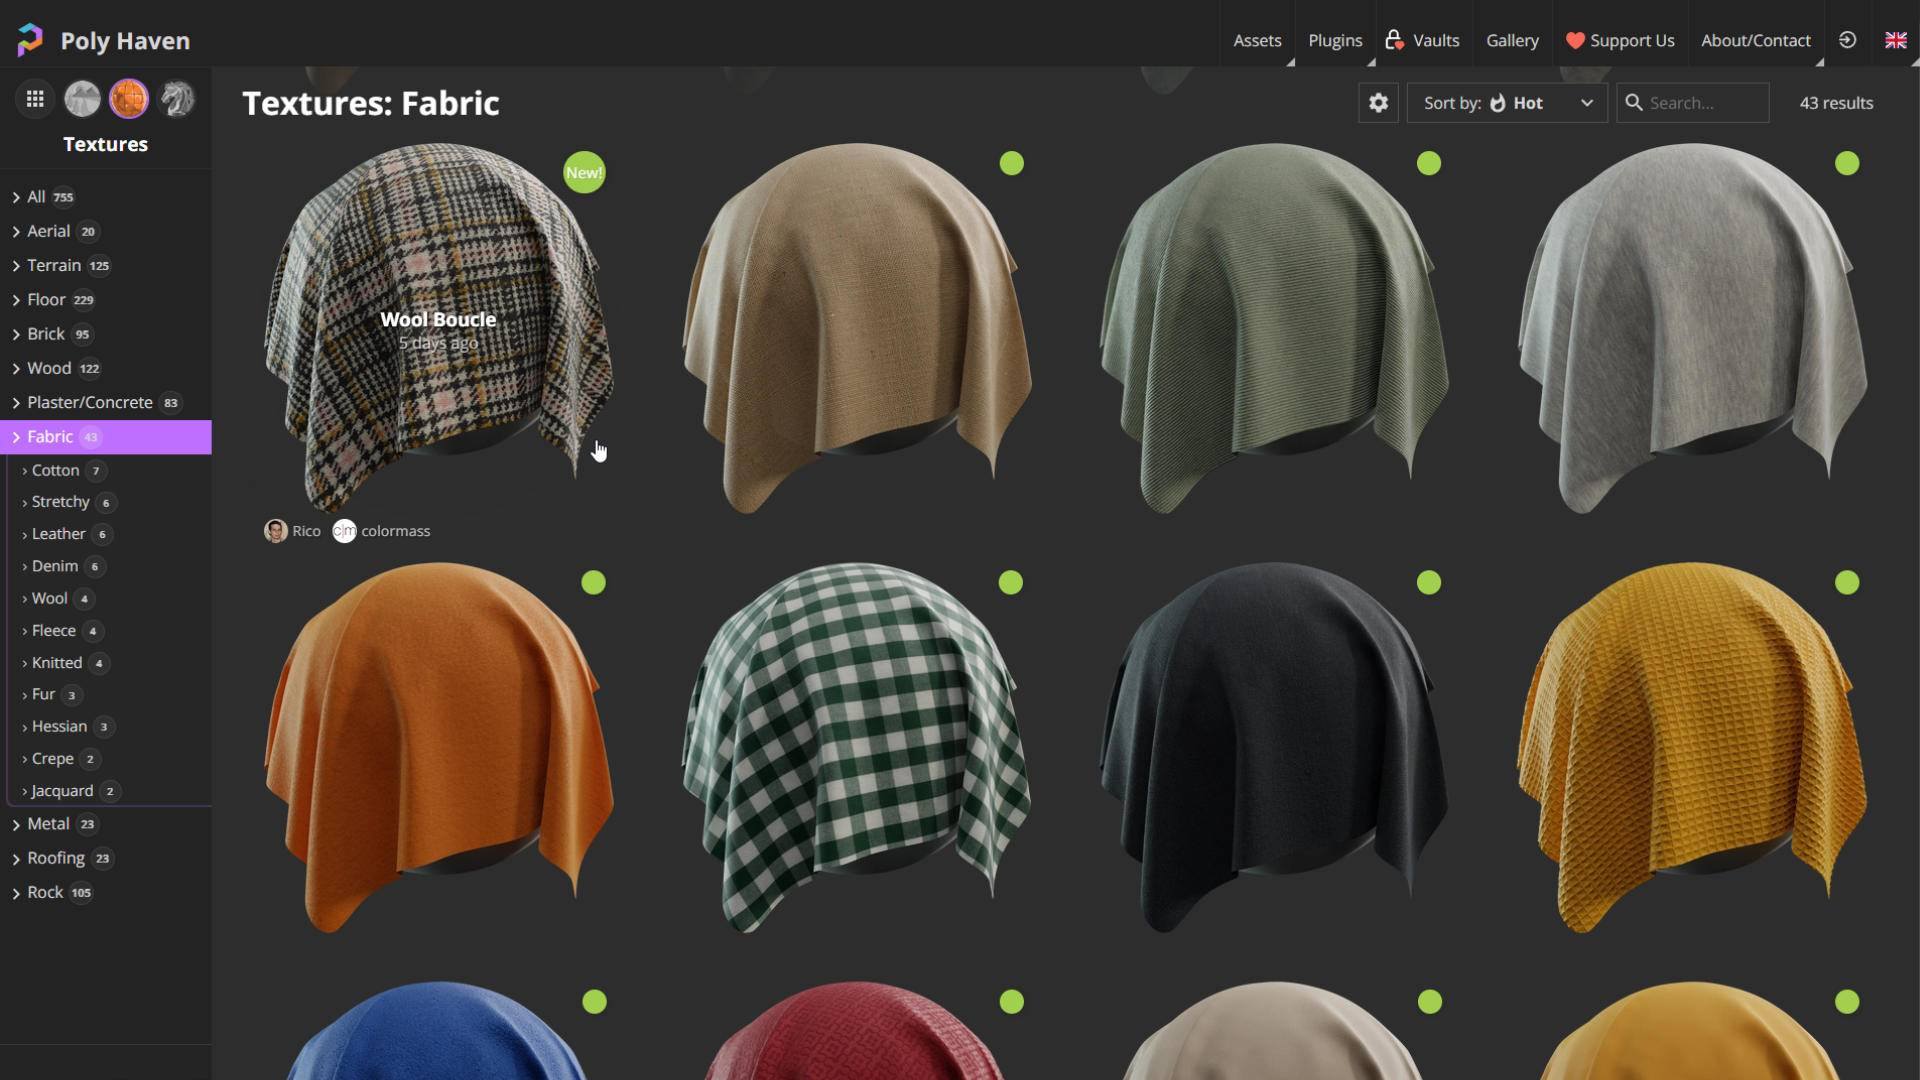Select the Fur subcategory

coord(52,694)
